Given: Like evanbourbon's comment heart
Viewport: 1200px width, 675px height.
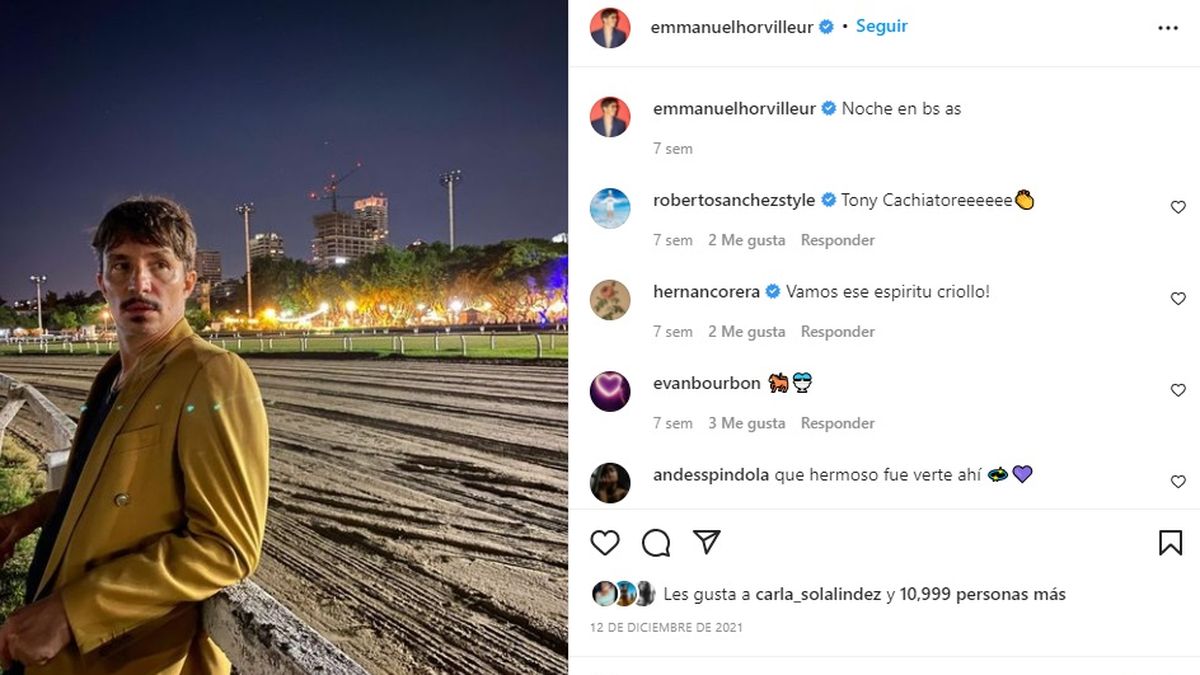Looking at the screenshot, I should [1178, 390].
